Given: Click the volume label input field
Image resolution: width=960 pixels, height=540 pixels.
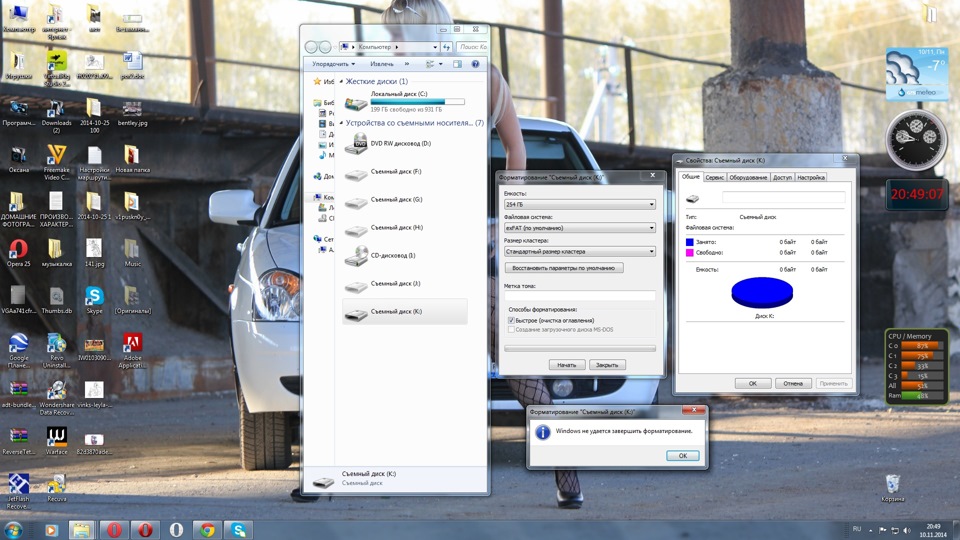Looking at the screenshot, I should click(x=580, y=296).
